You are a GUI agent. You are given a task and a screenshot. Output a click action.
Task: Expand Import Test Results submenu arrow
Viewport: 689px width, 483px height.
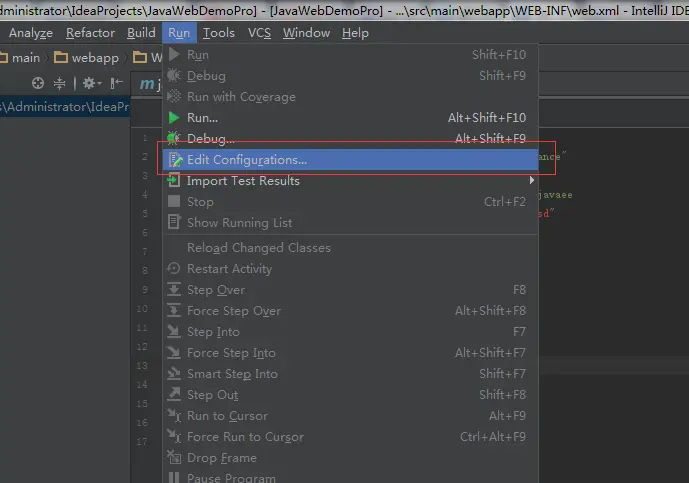tap(532, 180)
